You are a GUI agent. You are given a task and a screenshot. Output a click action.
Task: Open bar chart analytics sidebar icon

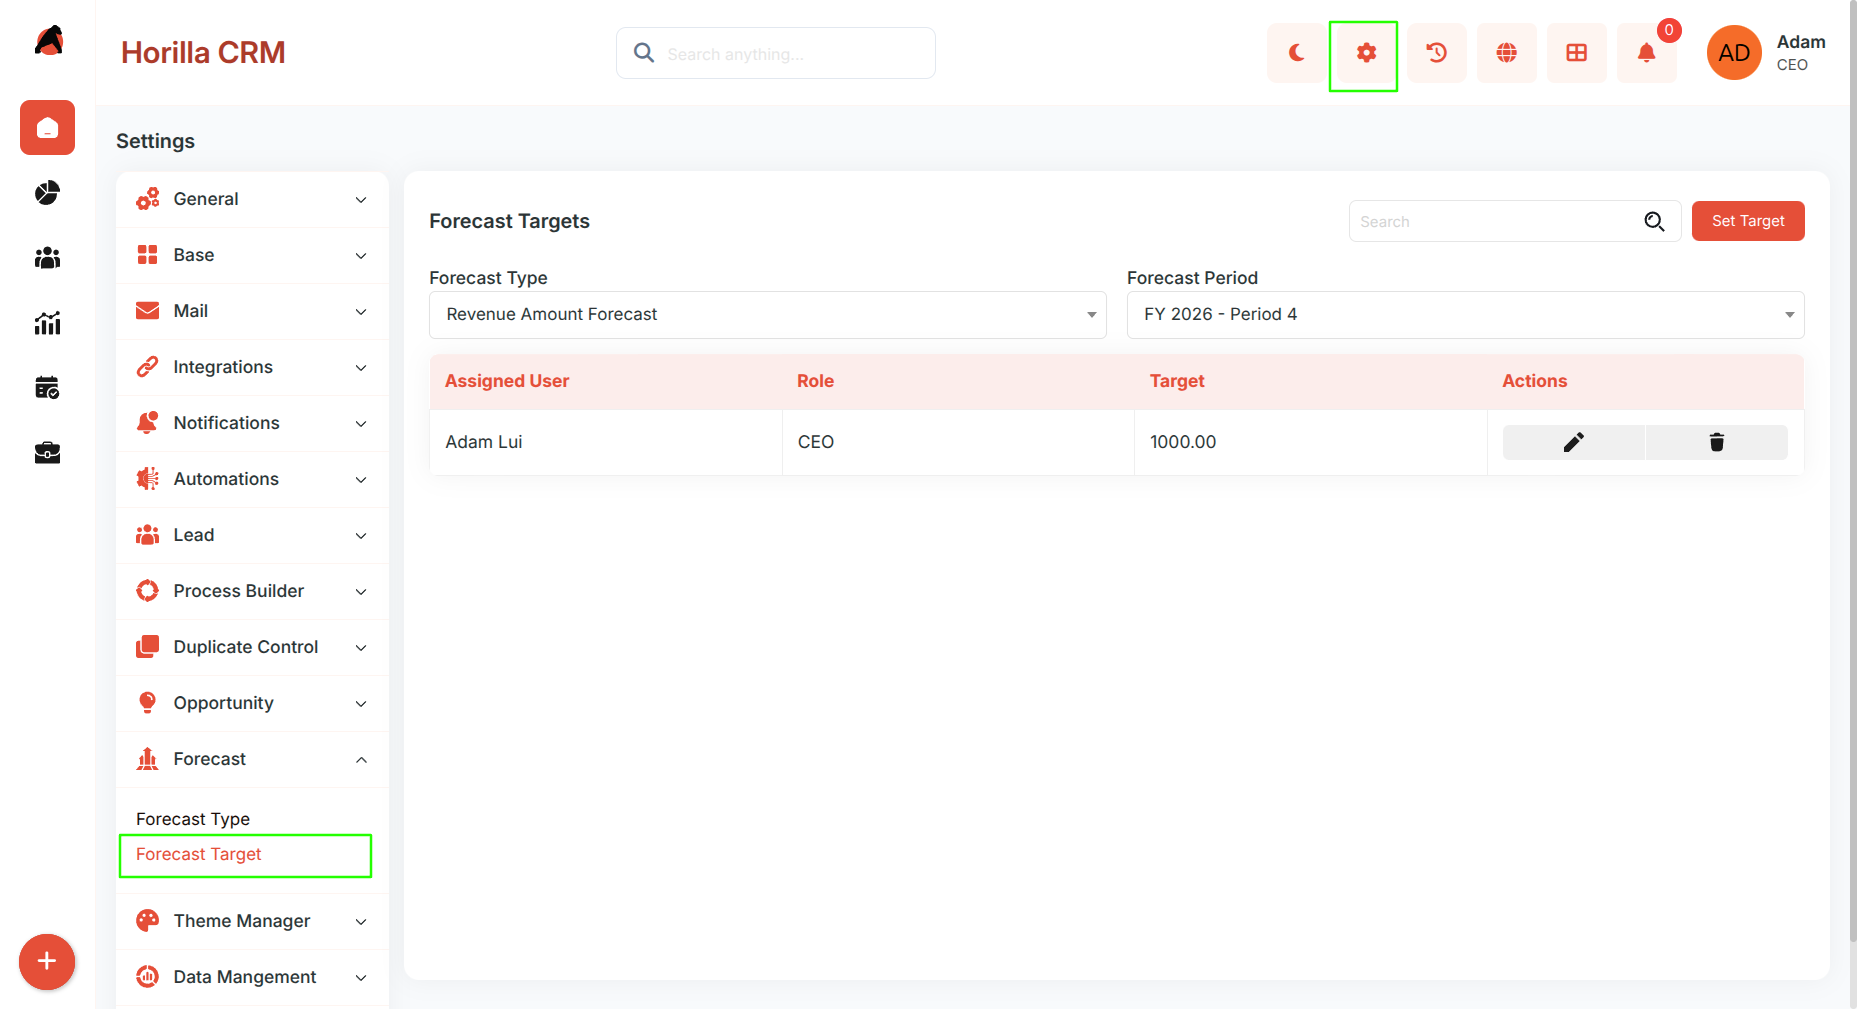point(47,323)
